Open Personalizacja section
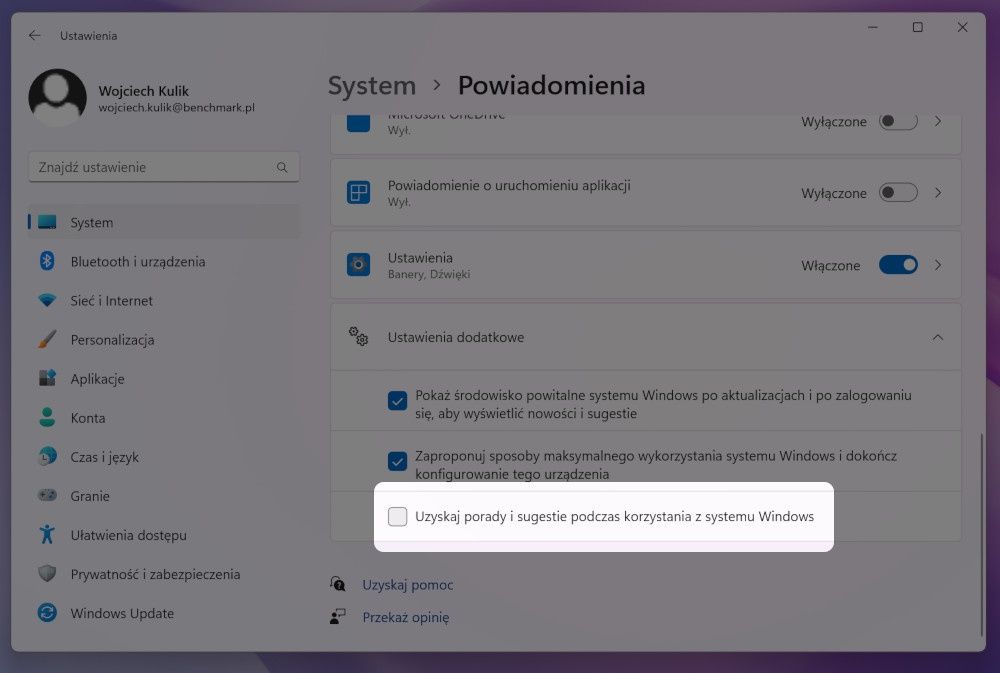 [164, 339]
